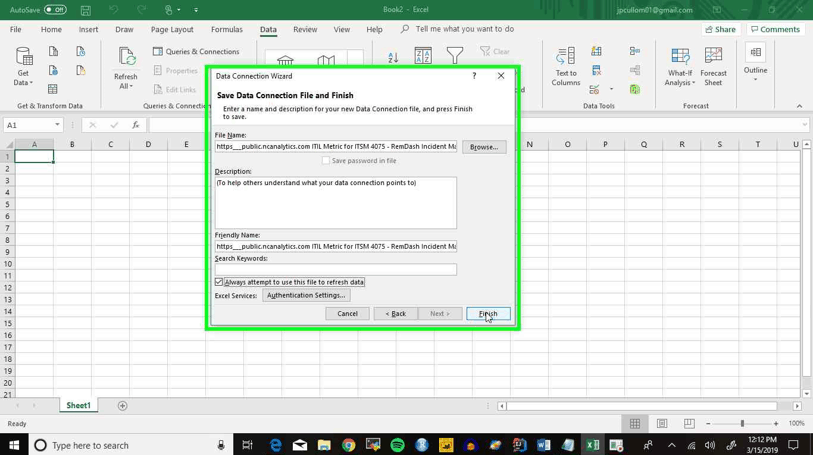The width and height of the screenshot is (815, 455).
Task: Click Authentication Settings button
Action: coord(306,295)
